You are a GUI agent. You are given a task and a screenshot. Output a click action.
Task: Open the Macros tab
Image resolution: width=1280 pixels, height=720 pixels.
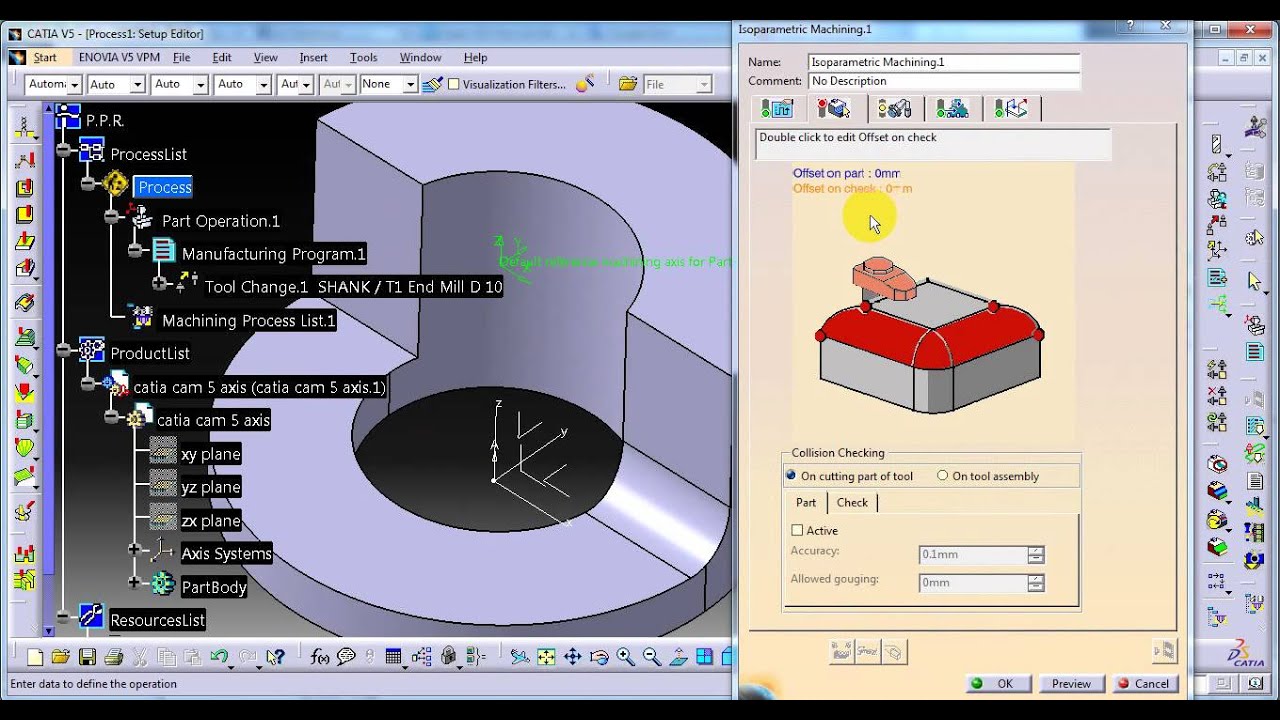pos(1011,108)
